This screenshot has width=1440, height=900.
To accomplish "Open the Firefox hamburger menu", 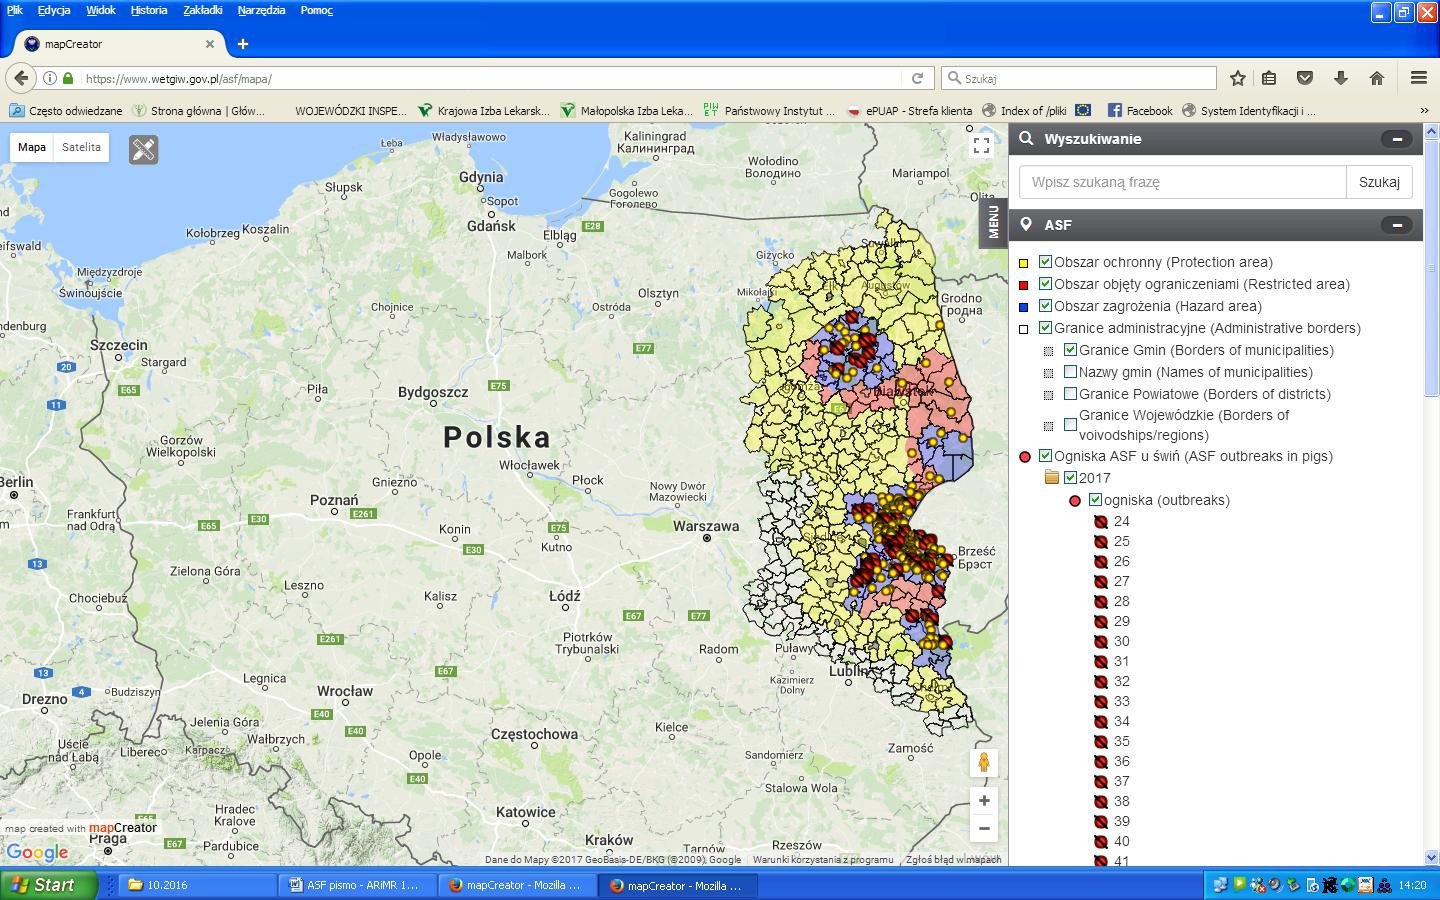I will click(x=1418, y=78).
